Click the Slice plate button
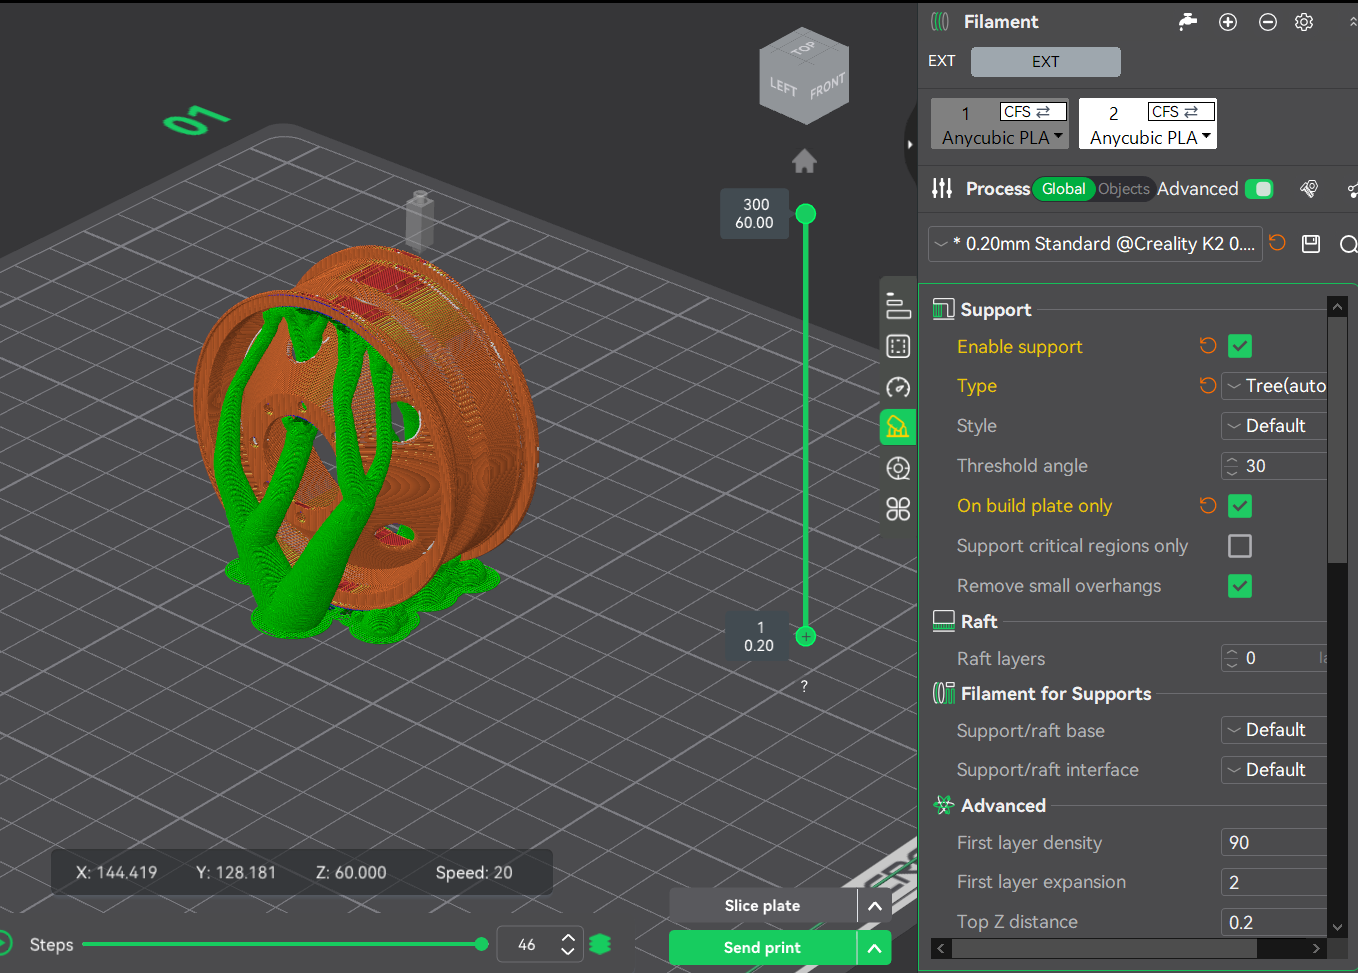The width and height of the screenshot is (1358, 973). tap(762, 906)
